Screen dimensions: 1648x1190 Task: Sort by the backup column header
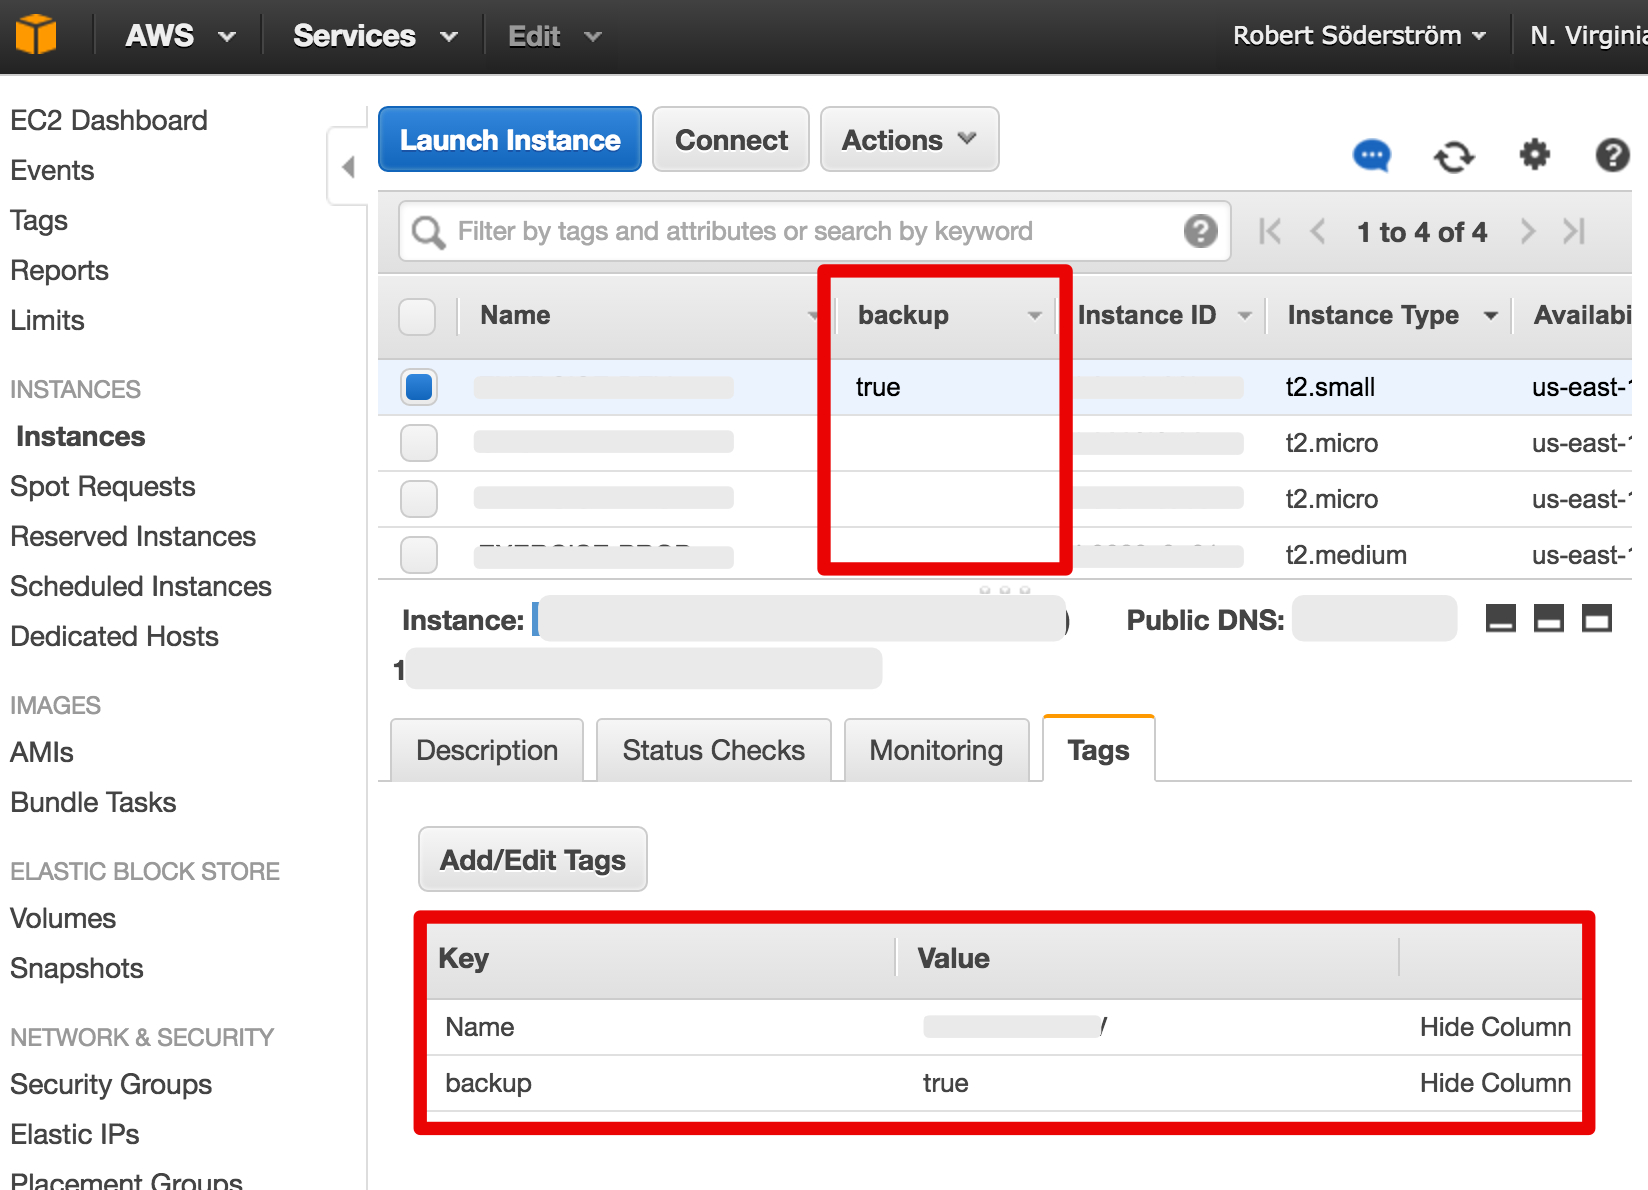(x=944, y=315)
